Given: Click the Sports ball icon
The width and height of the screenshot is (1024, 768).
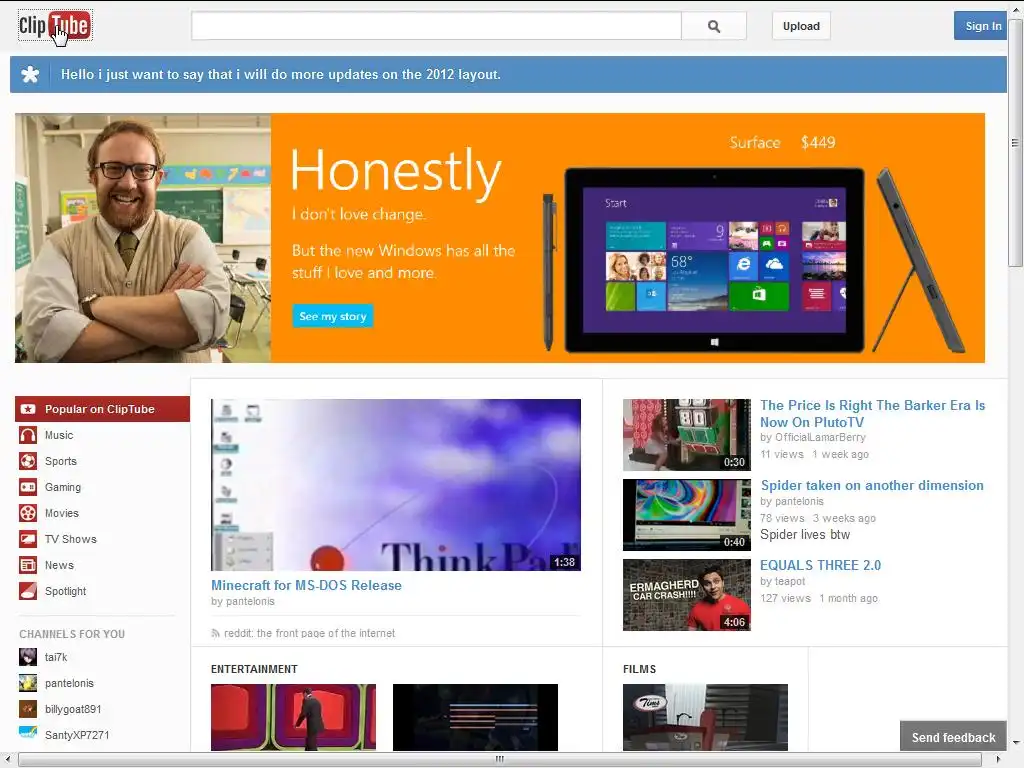Looking at the screenshot, I should pyautogui.click(x=28, y=461).
